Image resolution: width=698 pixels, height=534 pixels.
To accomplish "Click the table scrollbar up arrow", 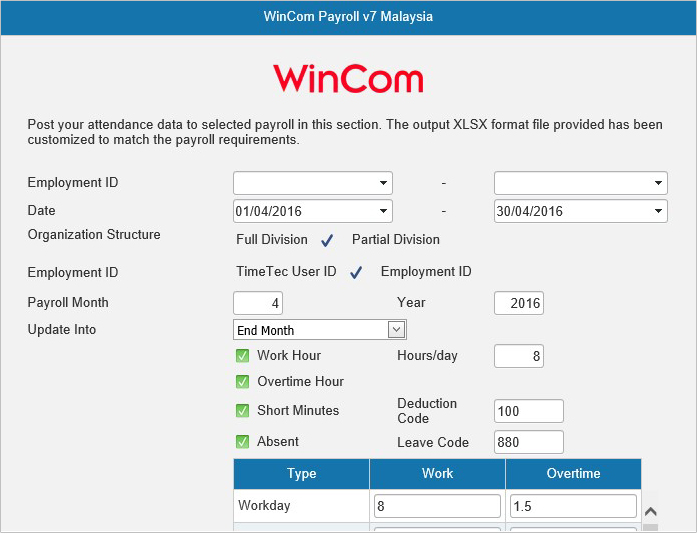I will pos(650,511).
